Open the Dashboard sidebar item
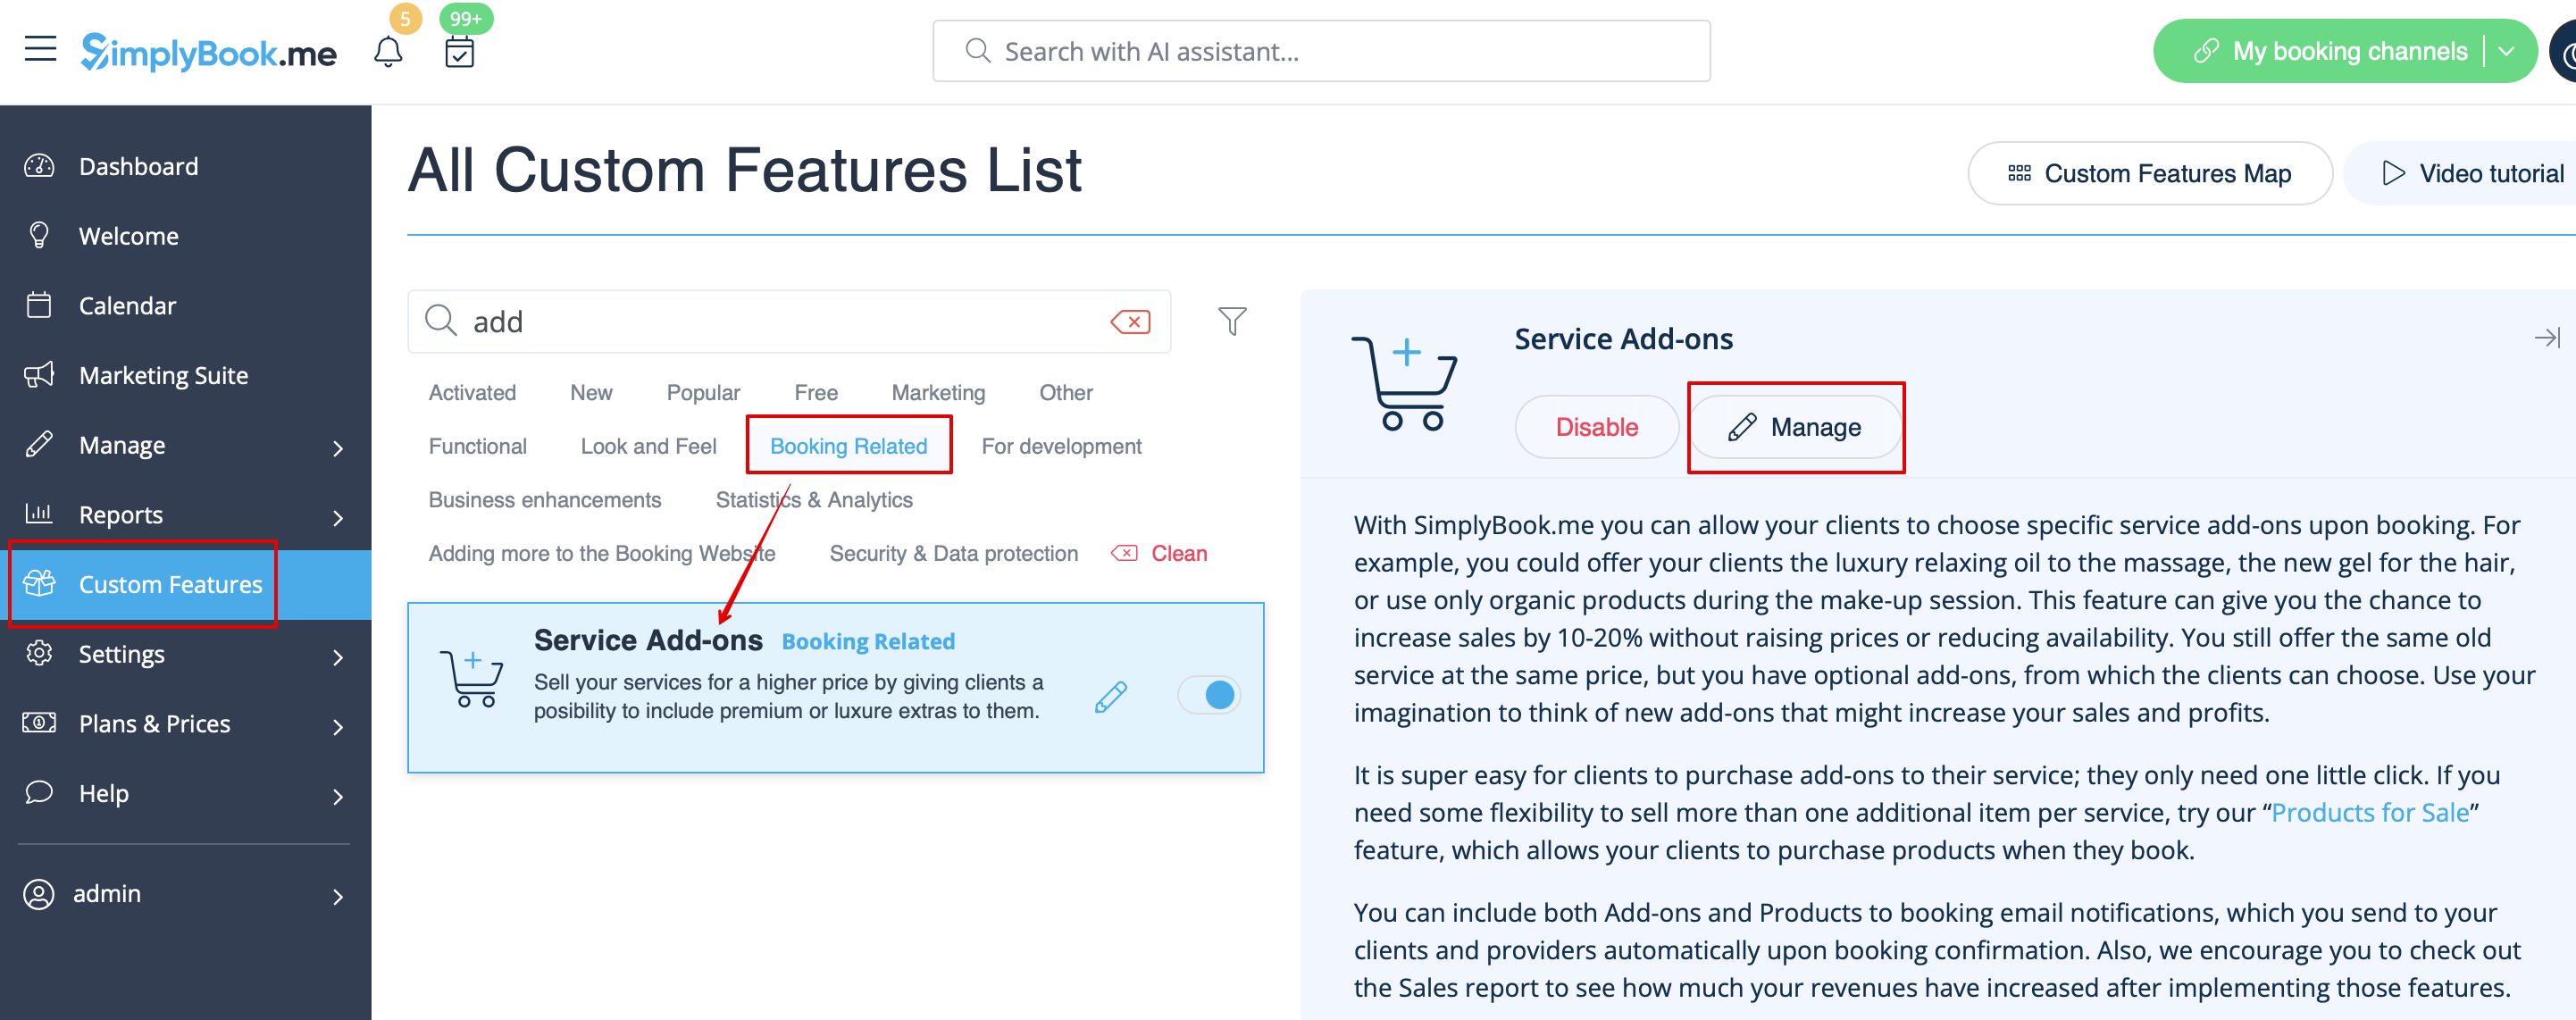Image resolution: width=2576 pixels, height=1020 pixels. pyautogui.click(x=185, y=166)
